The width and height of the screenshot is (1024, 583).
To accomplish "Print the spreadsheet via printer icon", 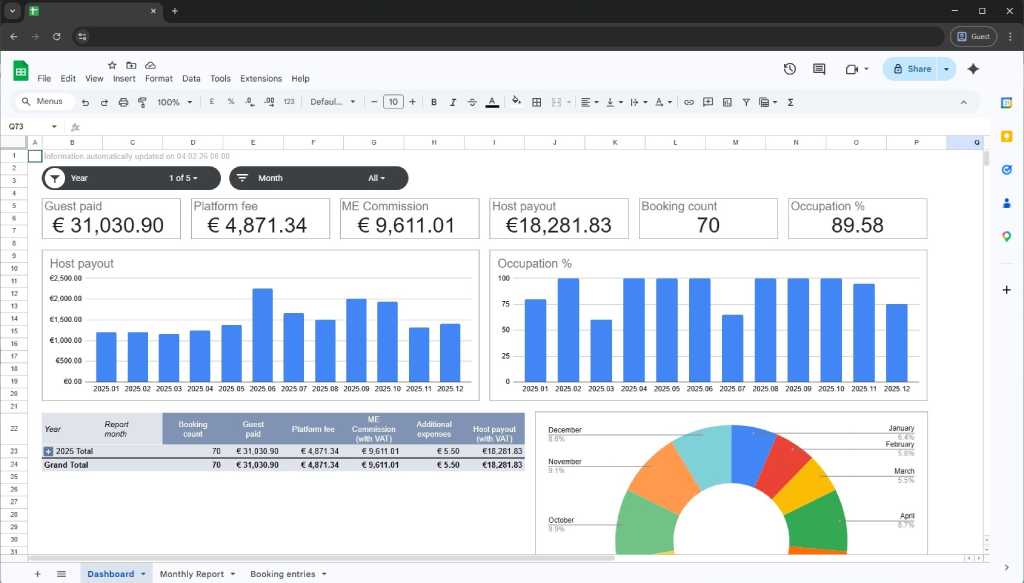I will [123, 102].
